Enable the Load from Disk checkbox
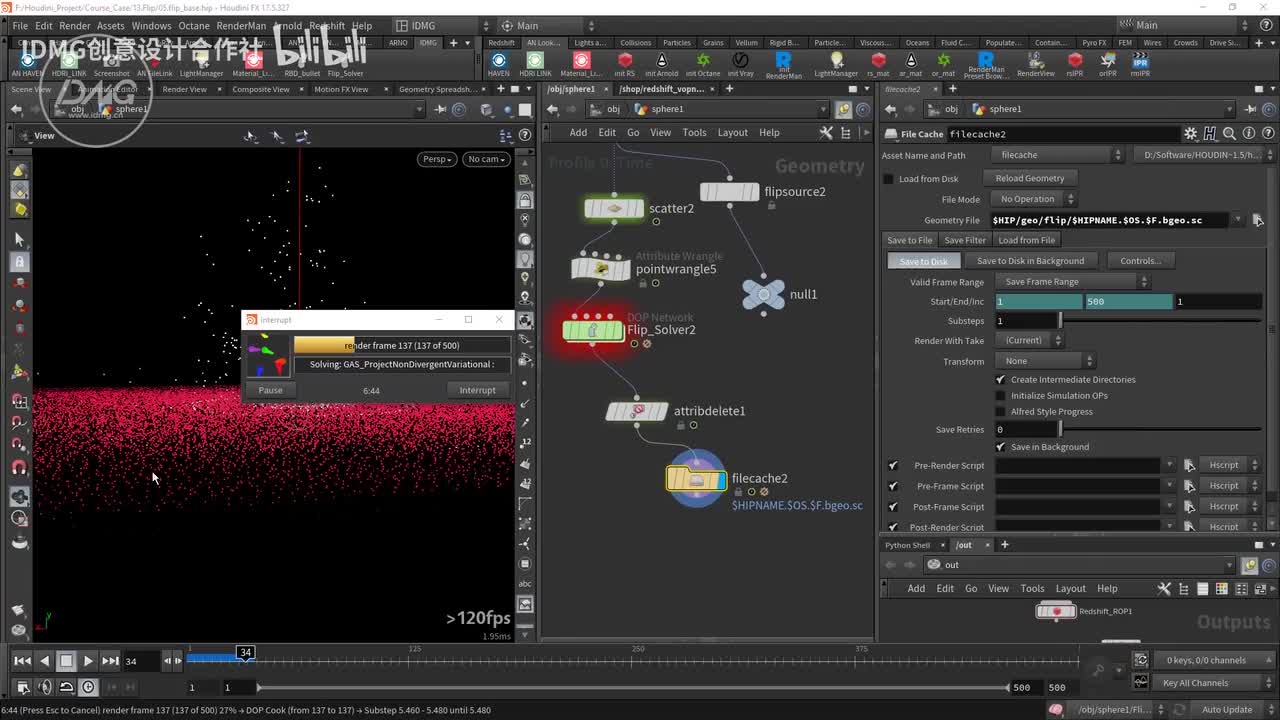This screenshot has height=720, width=1280. pyautogui.click(x=888, y=179)
